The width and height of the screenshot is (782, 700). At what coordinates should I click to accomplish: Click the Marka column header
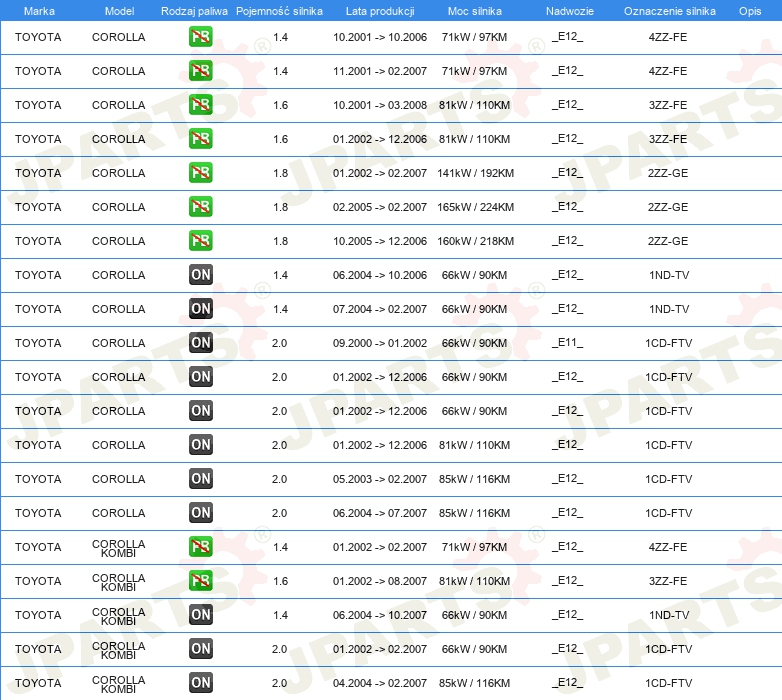coord(39,11)
